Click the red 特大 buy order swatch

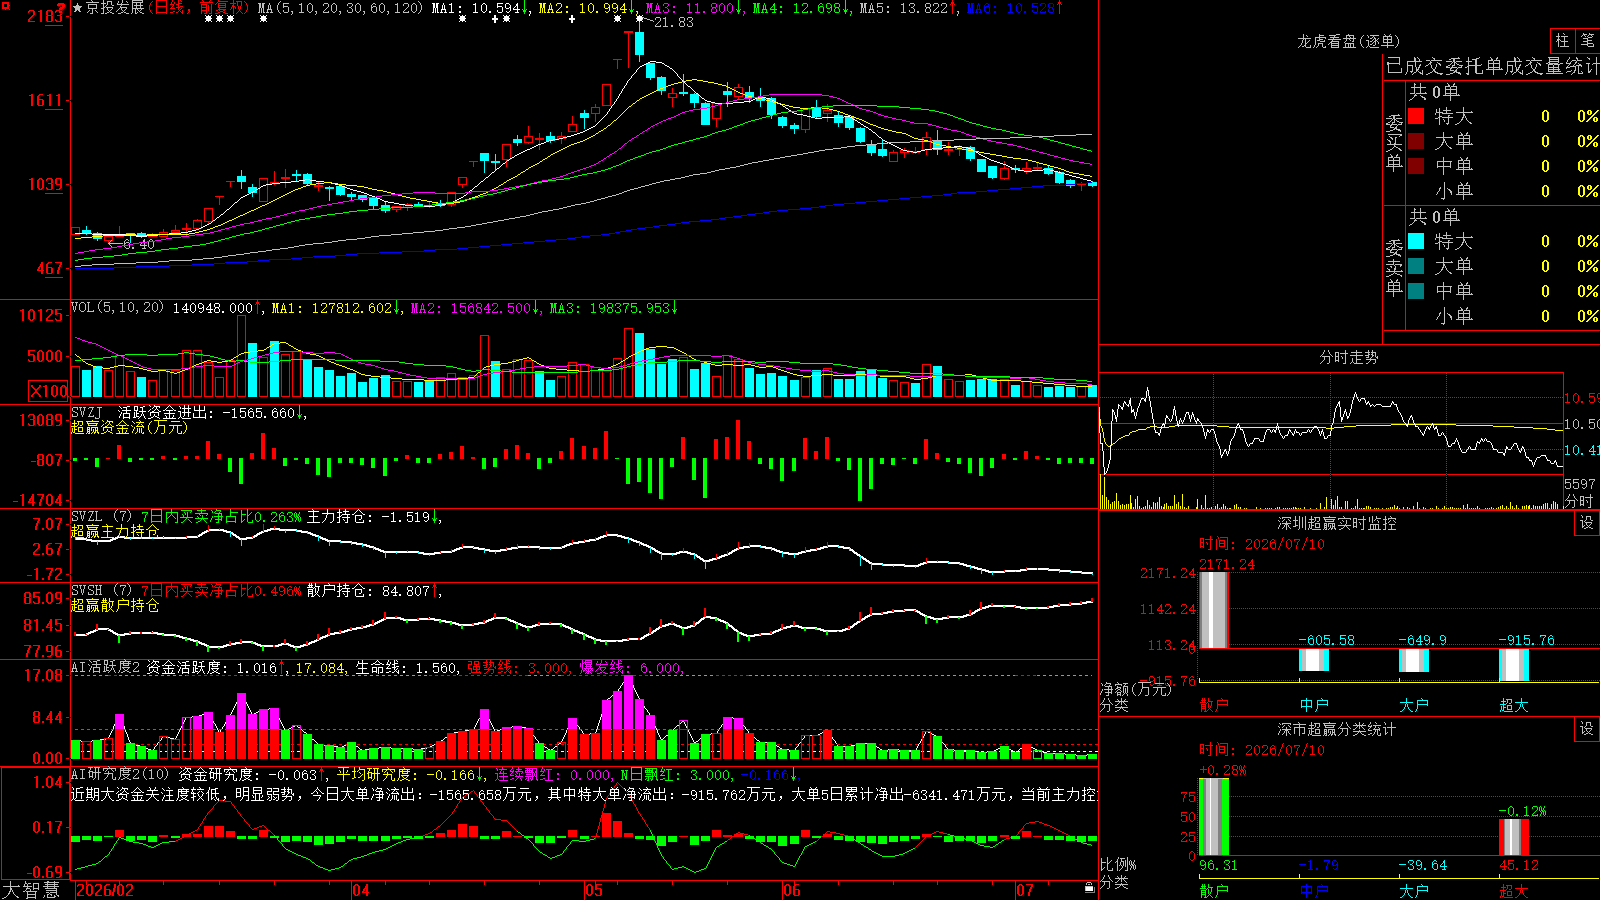(x=1416, y=116)
